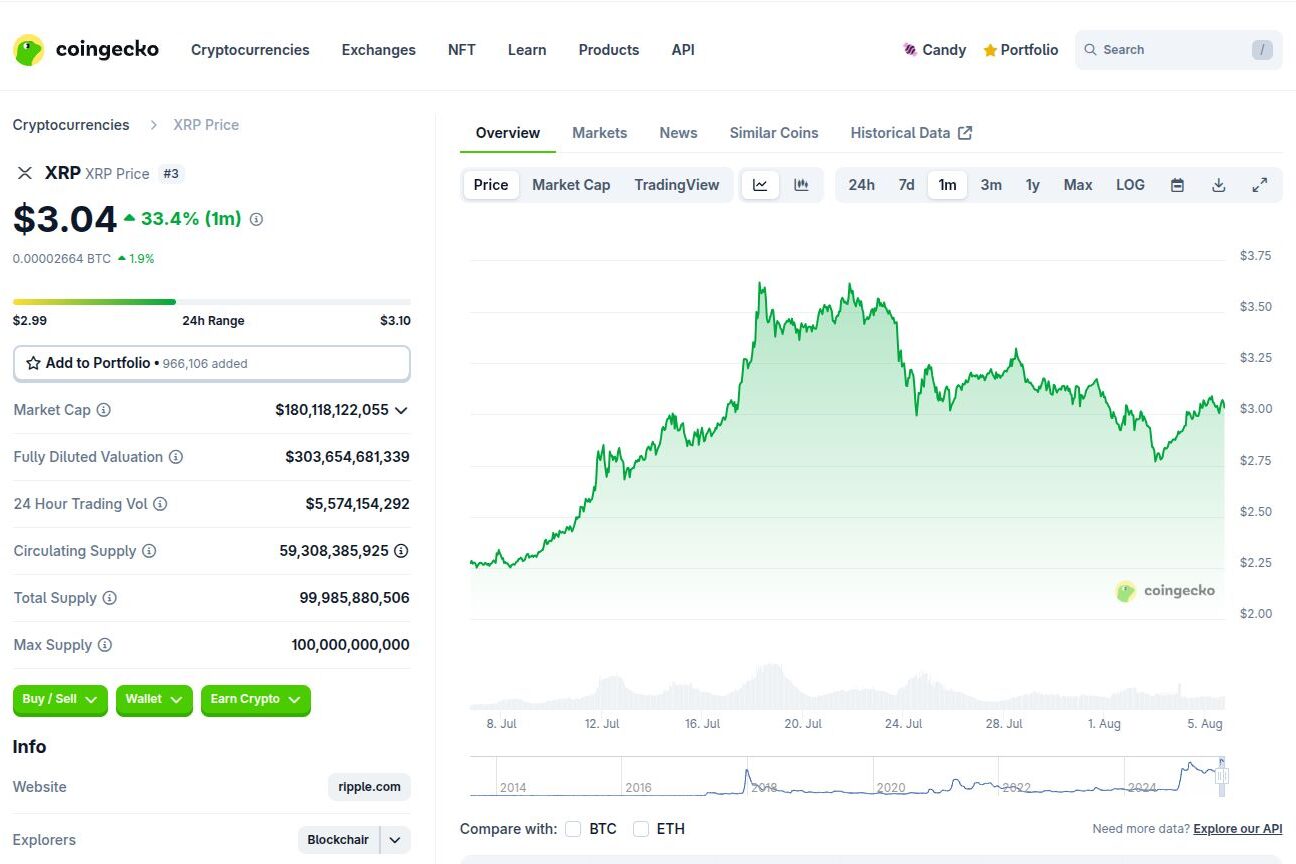
Task: Open the Markets tab
Action: 600,132
